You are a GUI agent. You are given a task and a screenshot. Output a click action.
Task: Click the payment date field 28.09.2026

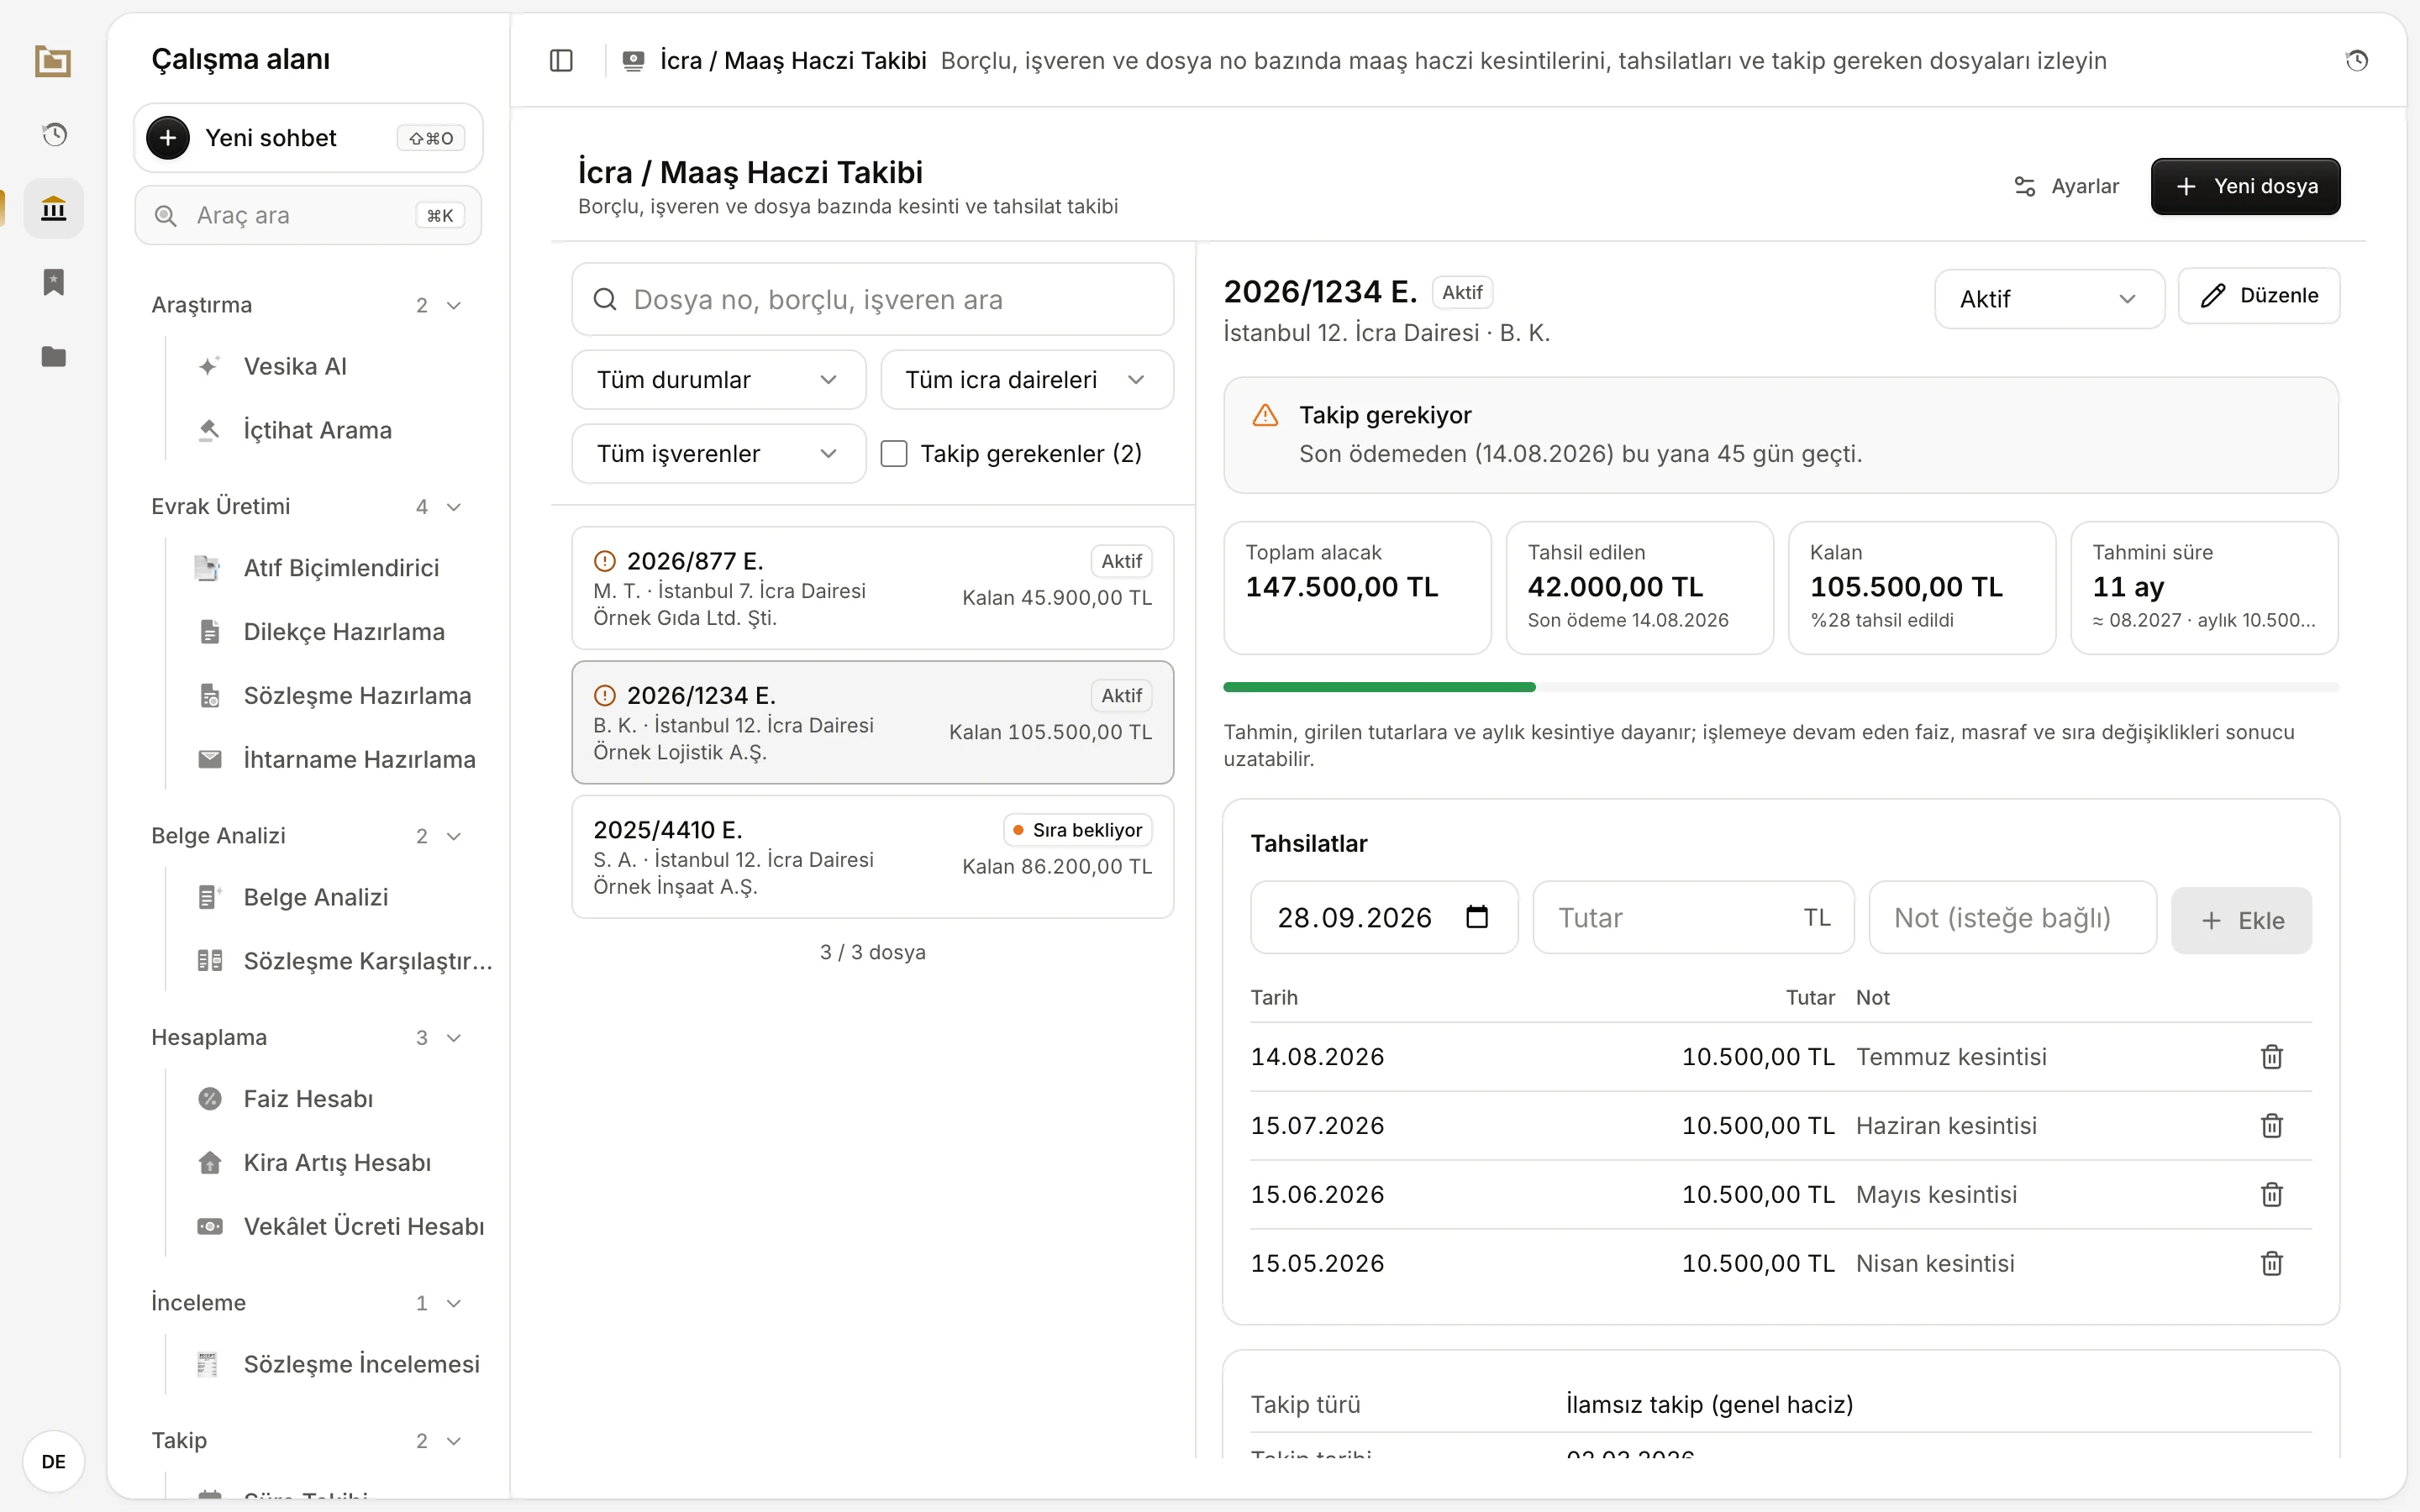point(1384,917)
